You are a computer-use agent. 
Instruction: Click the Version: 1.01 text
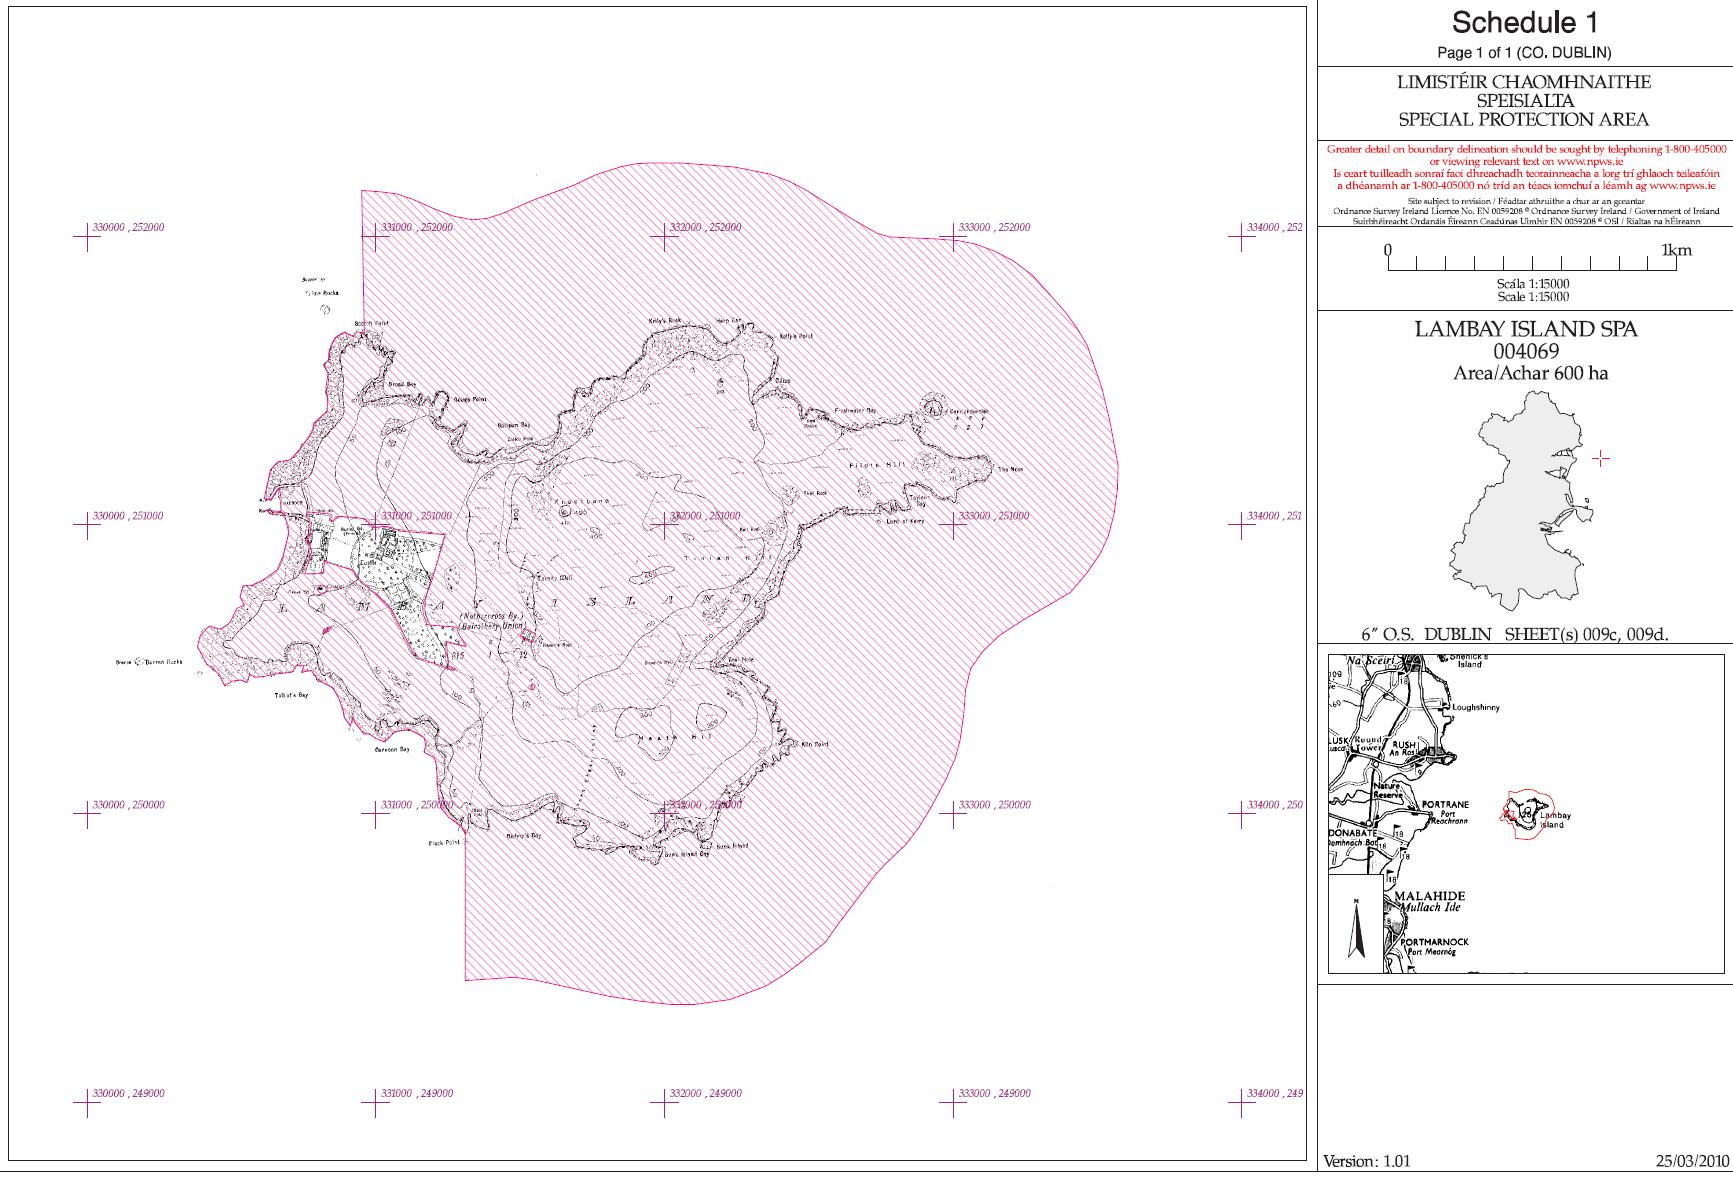click(x=1366, y=1161)
